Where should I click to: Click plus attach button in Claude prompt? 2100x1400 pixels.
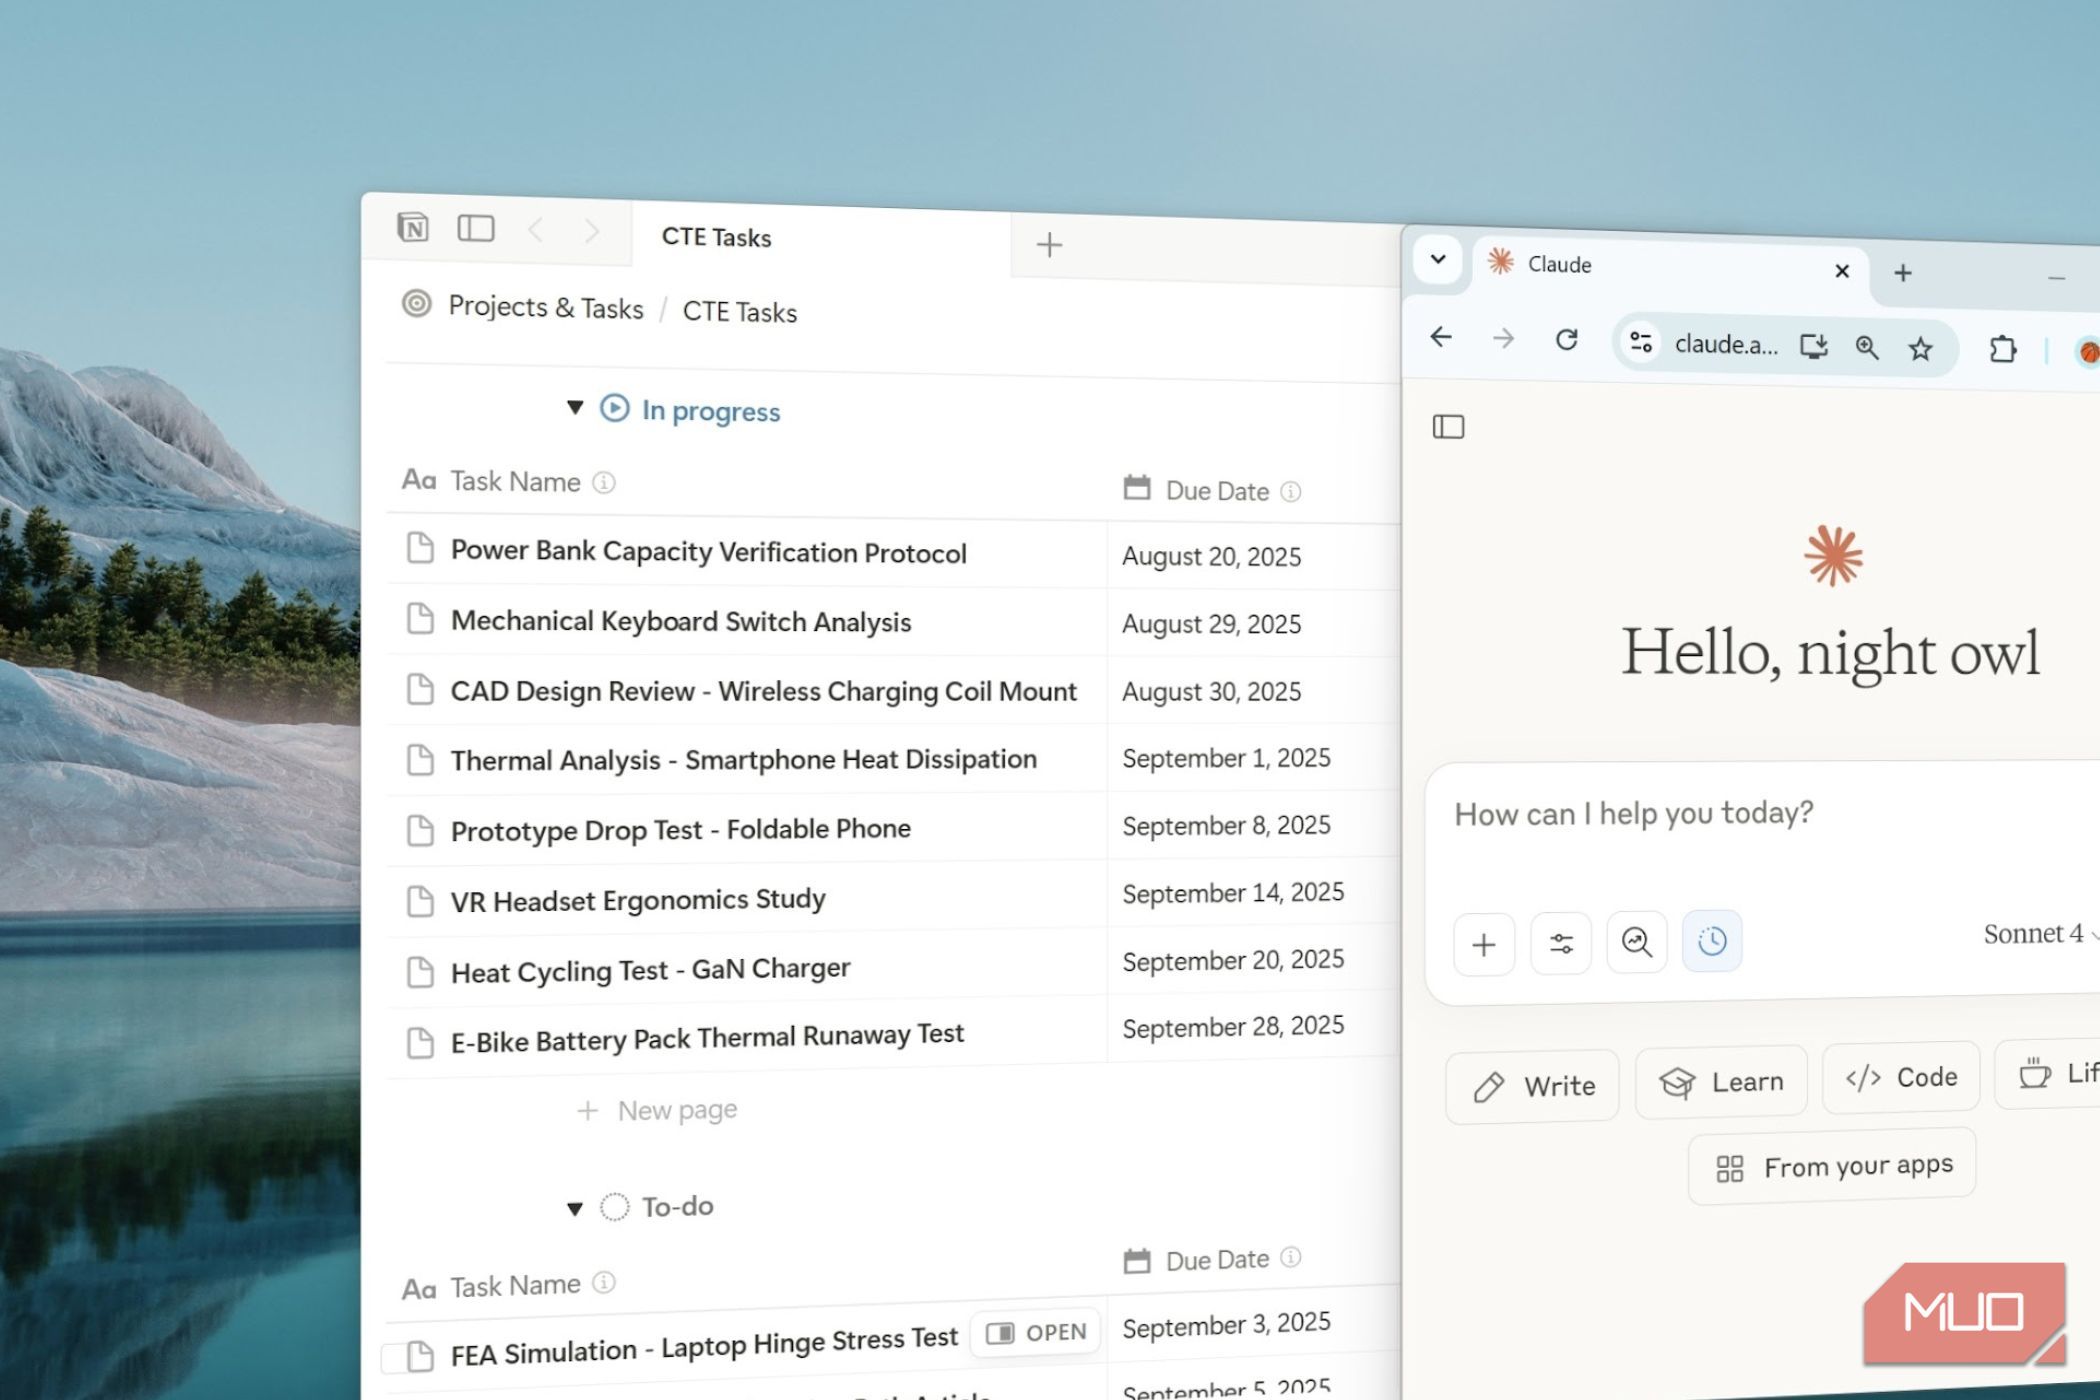(x=1484, y=944)
